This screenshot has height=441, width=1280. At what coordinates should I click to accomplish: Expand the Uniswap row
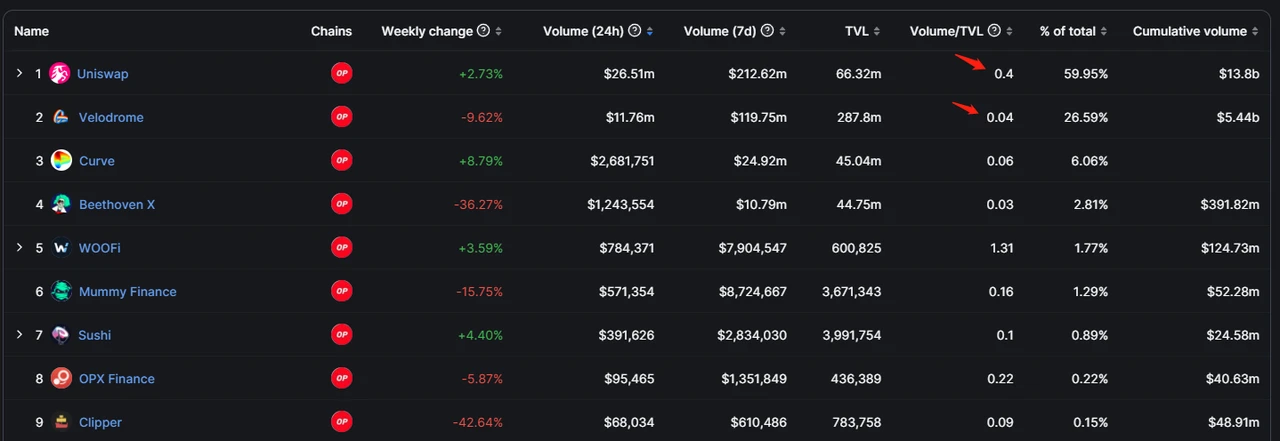[x=19, y=73]
